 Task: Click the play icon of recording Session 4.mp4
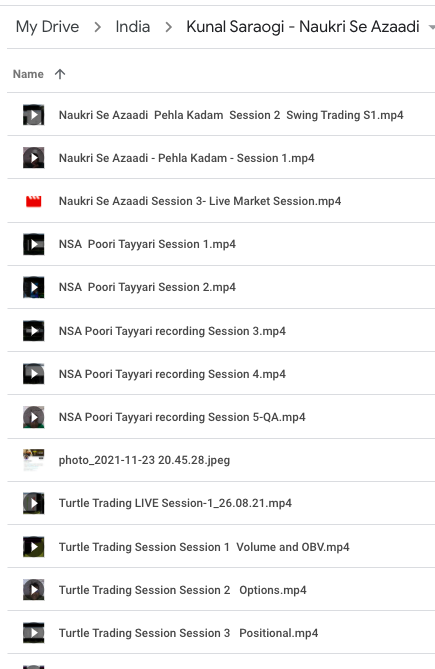click(34, 374)
